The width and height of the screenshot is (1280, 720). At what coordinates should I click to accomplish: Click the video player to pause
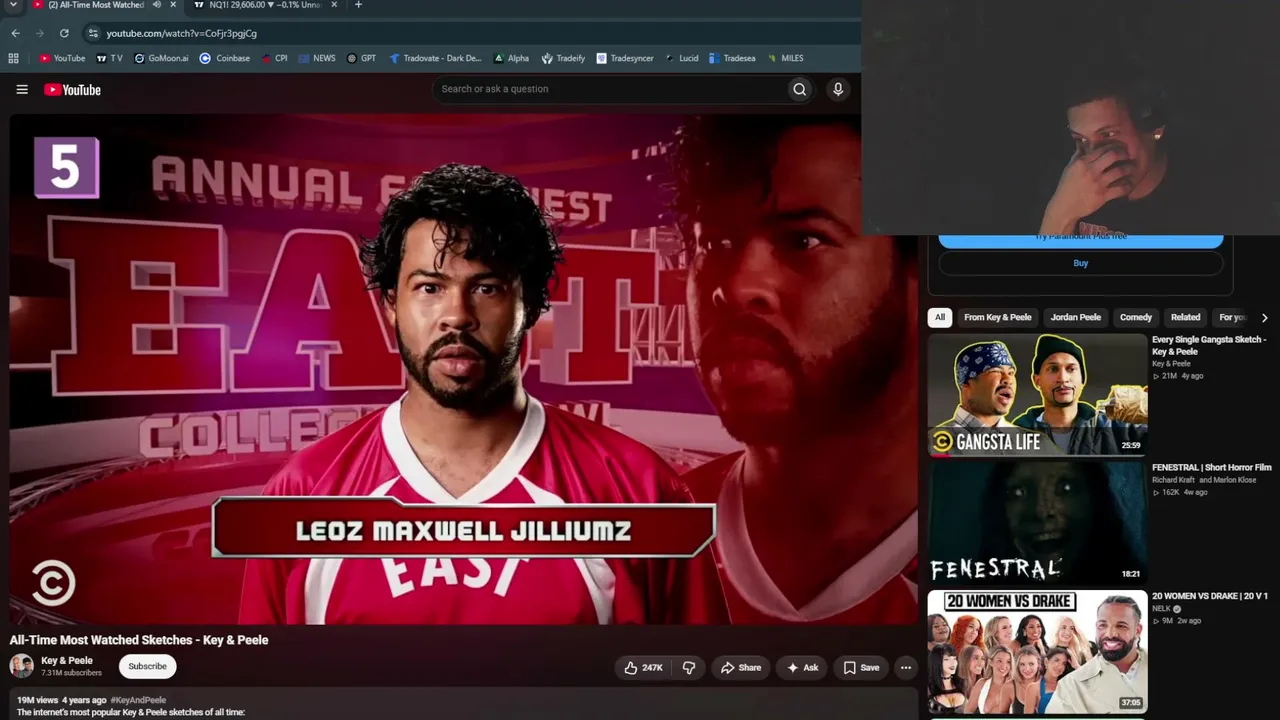pos(464,368)
